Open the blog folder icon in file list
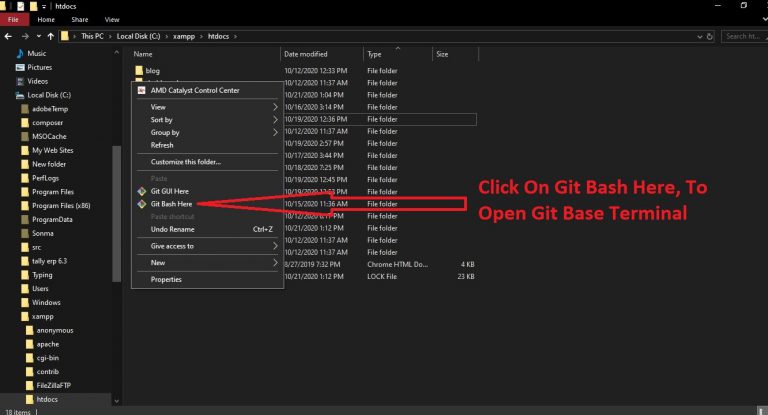 139,71
